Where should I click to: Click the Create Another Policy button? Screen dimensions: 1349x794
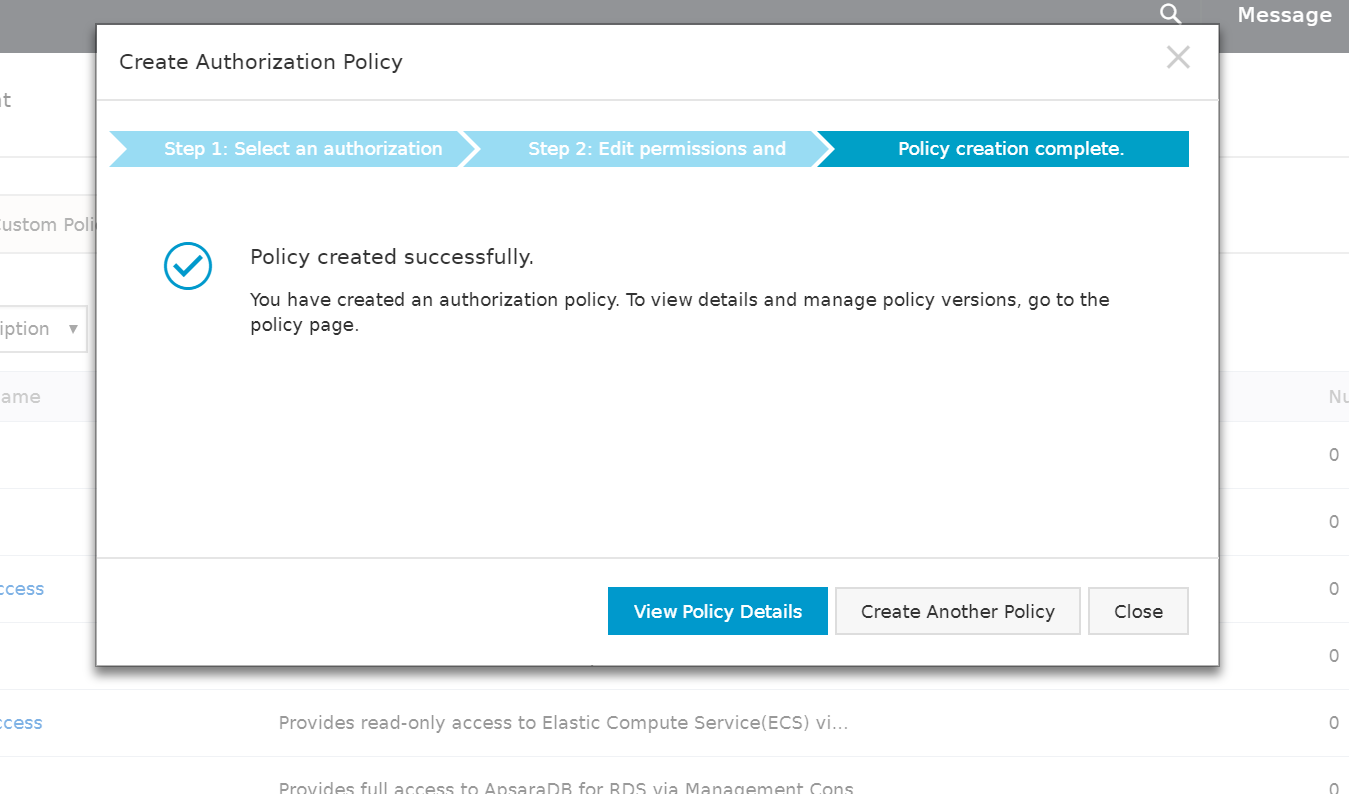(x=958, y=611)
